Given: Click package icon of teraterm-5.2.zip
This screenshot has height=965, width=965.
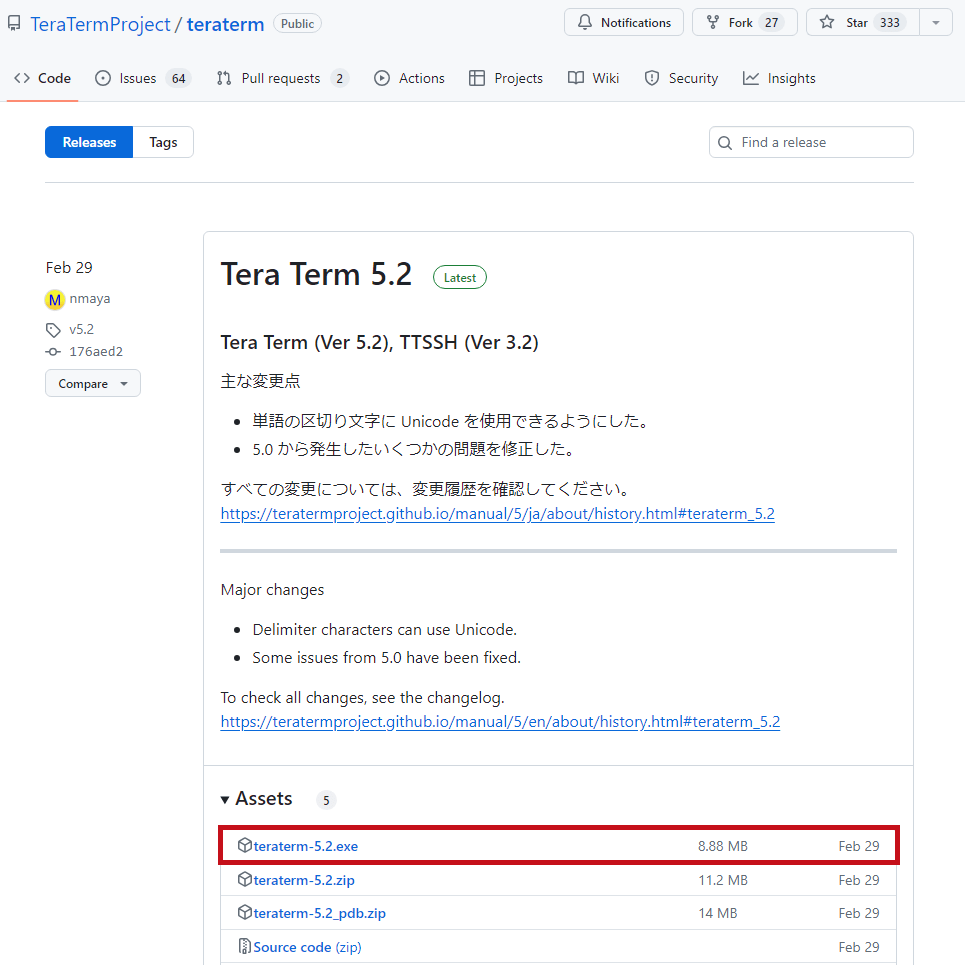Looking at the screenshot, I should [x=244, y=879].
